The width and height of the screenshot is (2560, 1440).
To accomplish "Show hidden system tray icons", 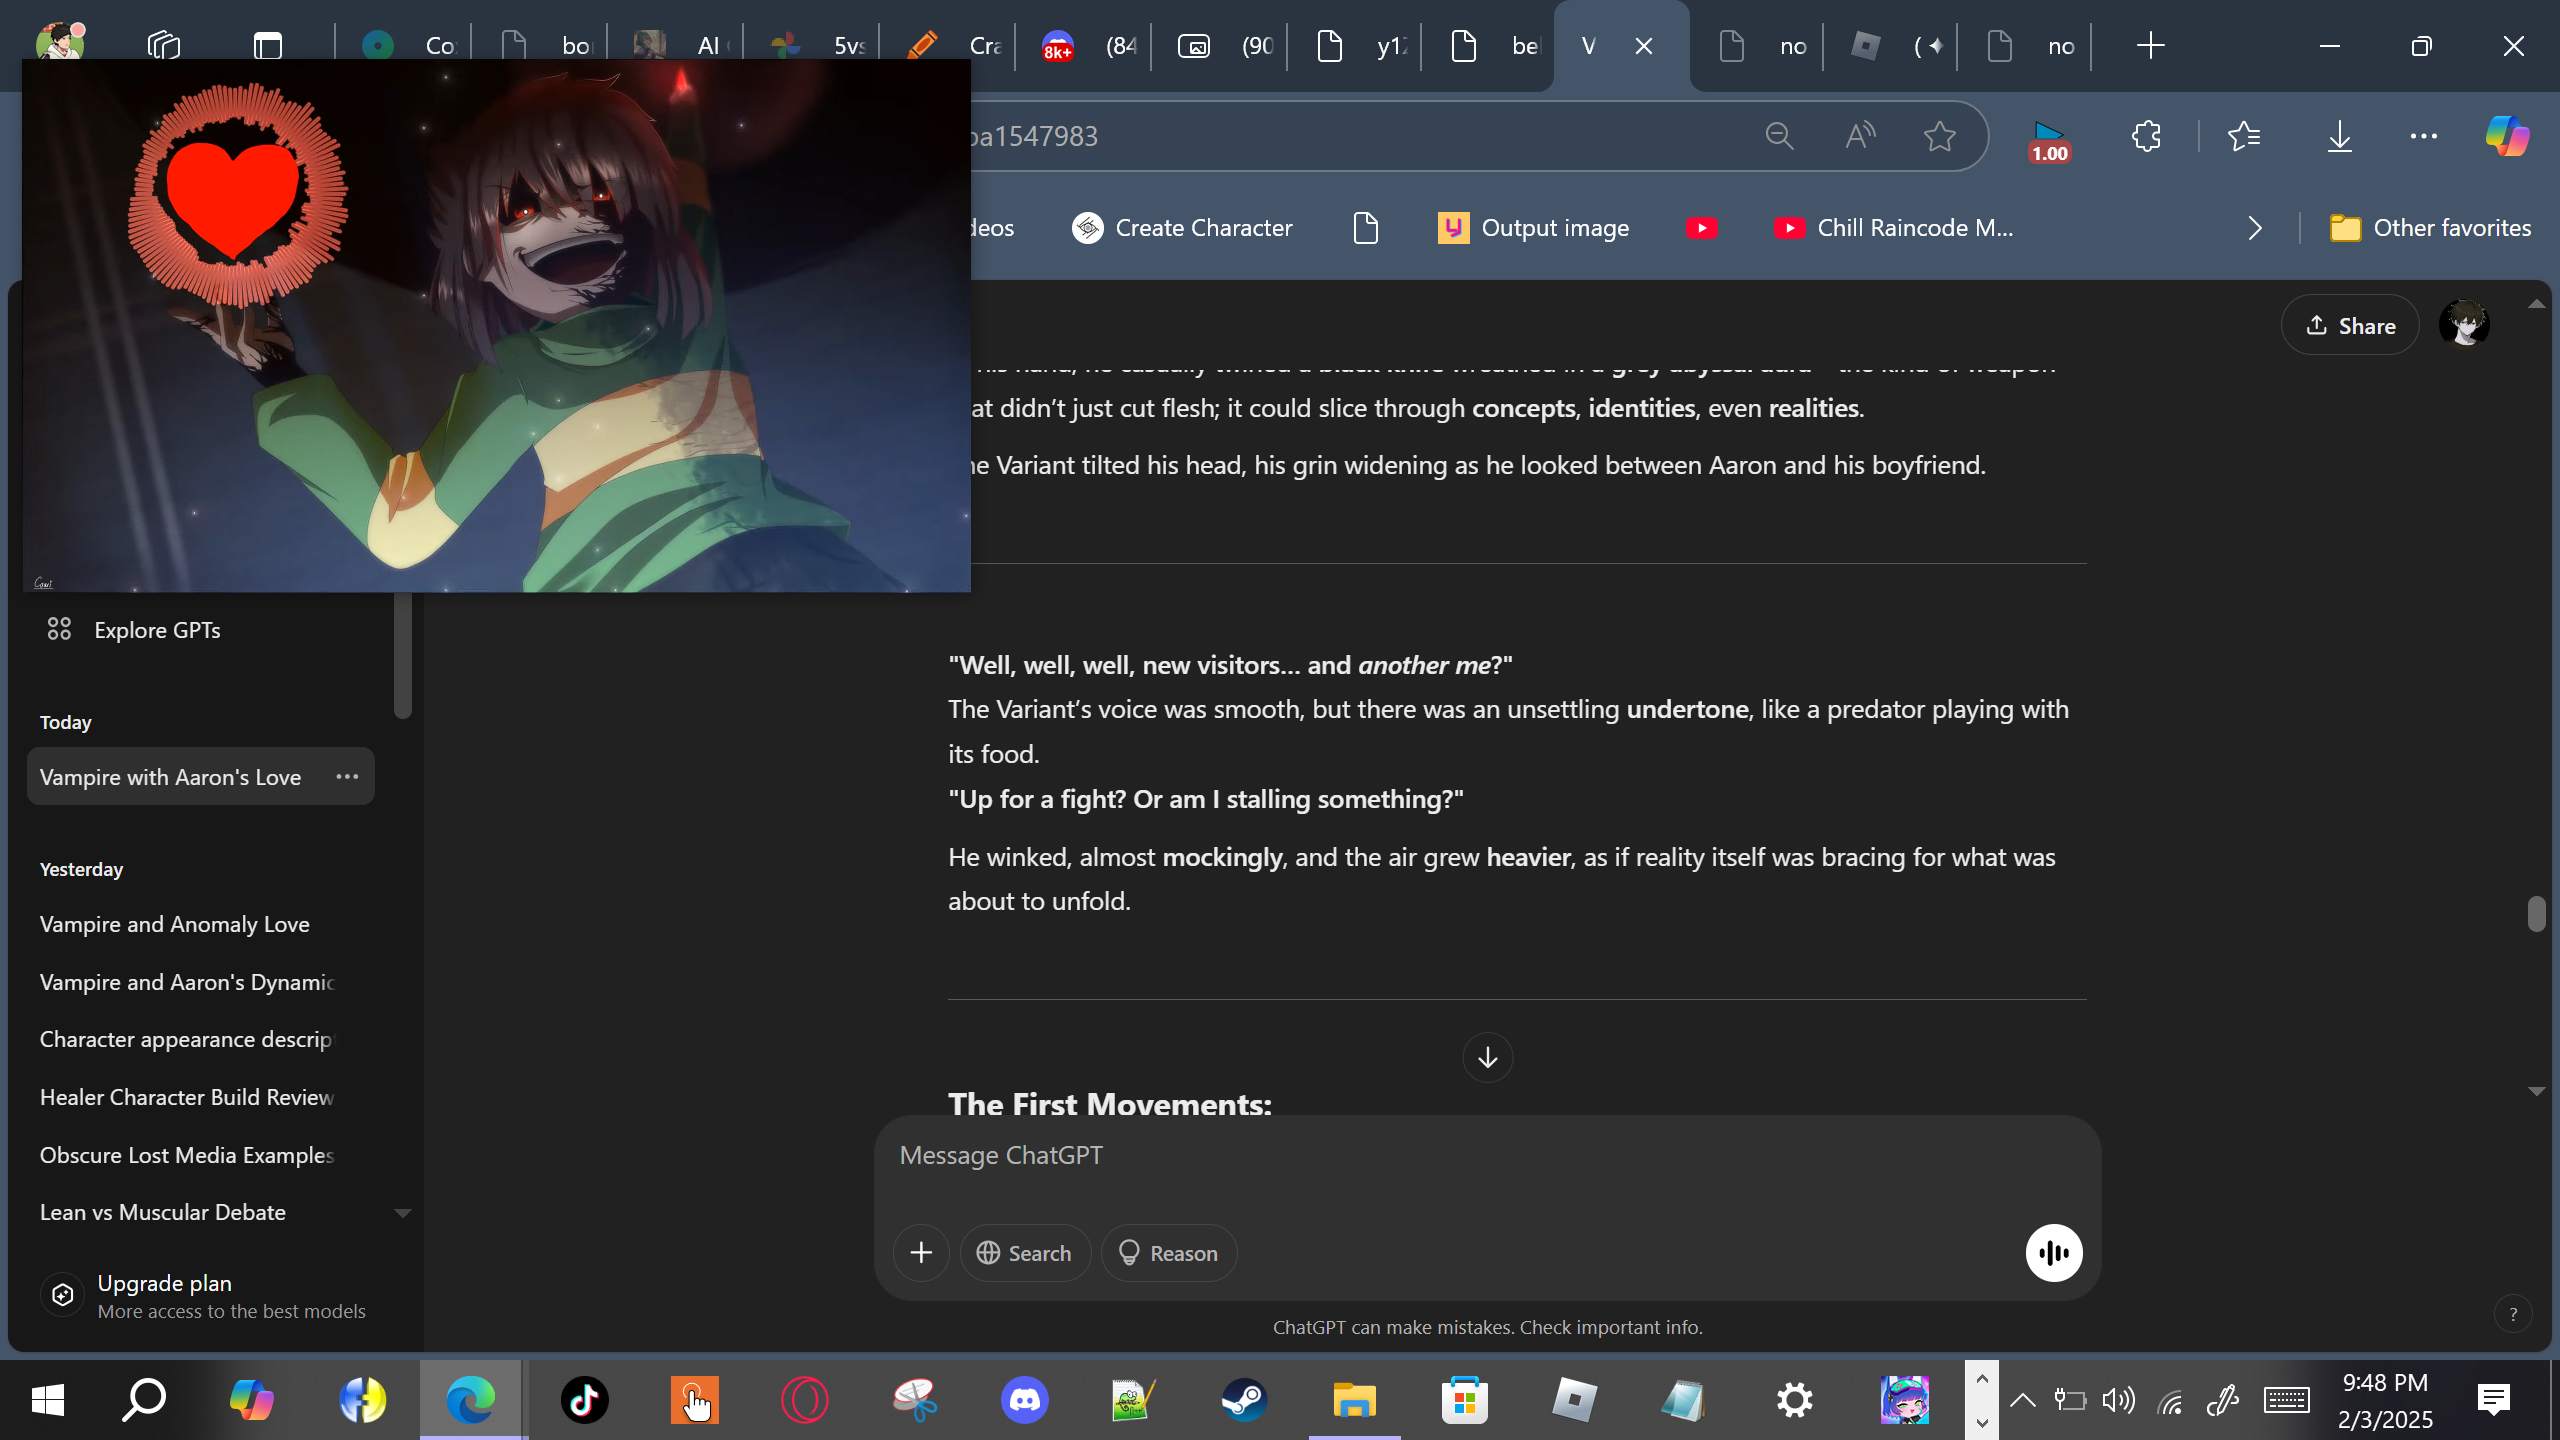I will point(2023,1400).
